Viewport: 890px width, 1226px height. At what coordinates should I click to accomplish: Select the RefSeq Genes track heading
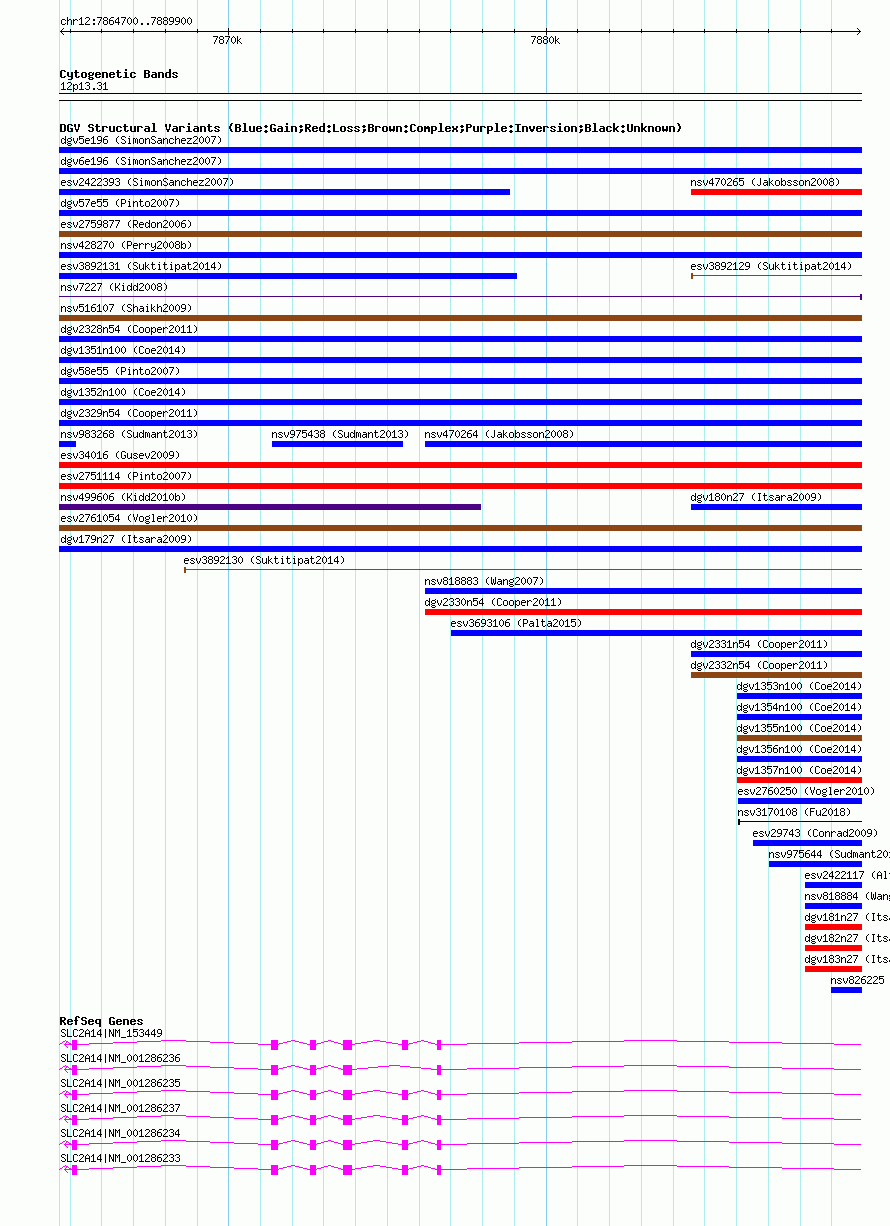pos(101,1021)
